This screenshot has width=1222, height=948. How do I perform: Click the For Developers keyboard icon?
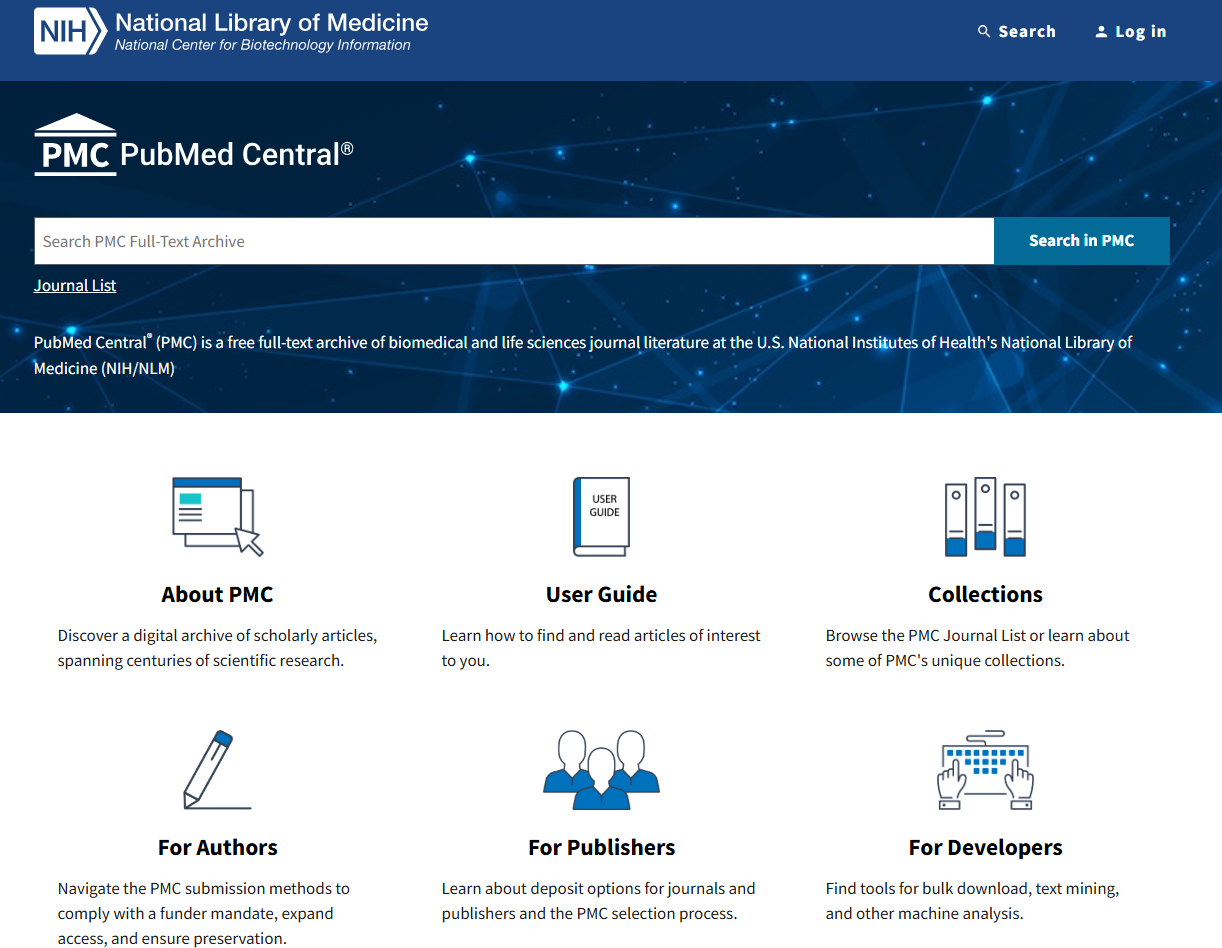click(x=984, y=768)
